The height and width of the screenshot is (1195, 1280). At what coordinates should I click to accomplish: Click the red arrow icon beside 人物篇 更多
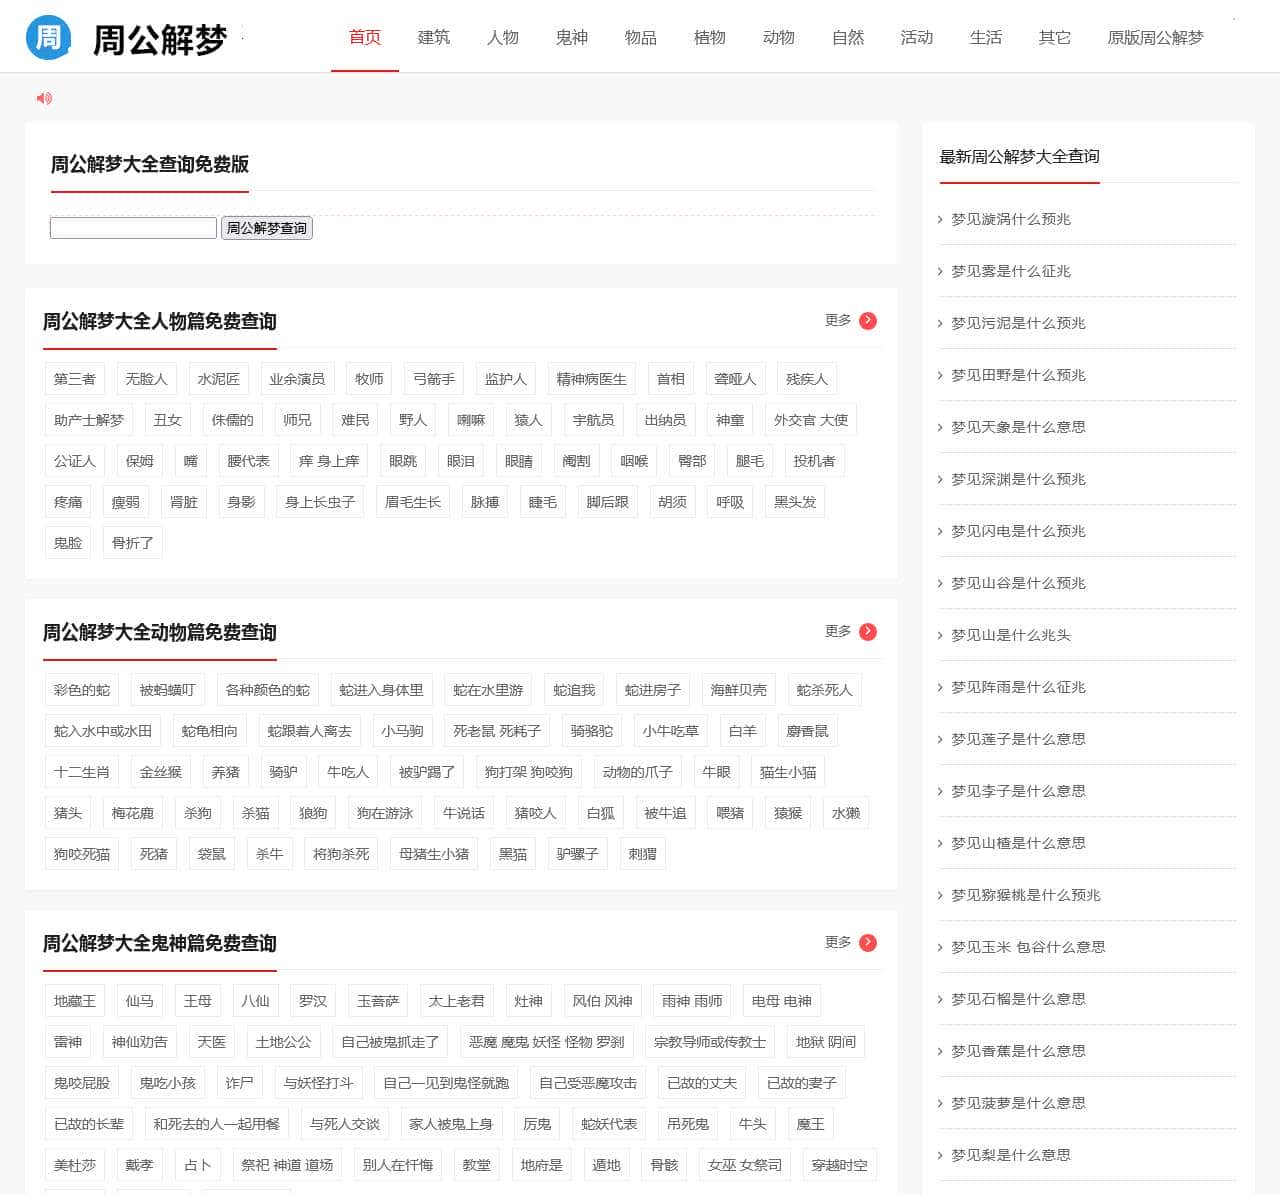868,321
